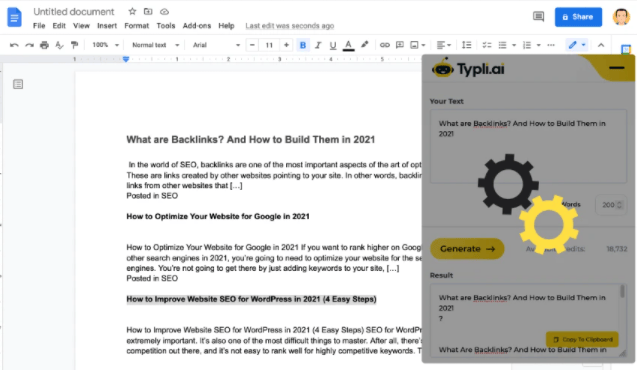Screen dimensions: 637x371
Task: Click the Typli.ai Your Text box
Action: coord(528,146)
